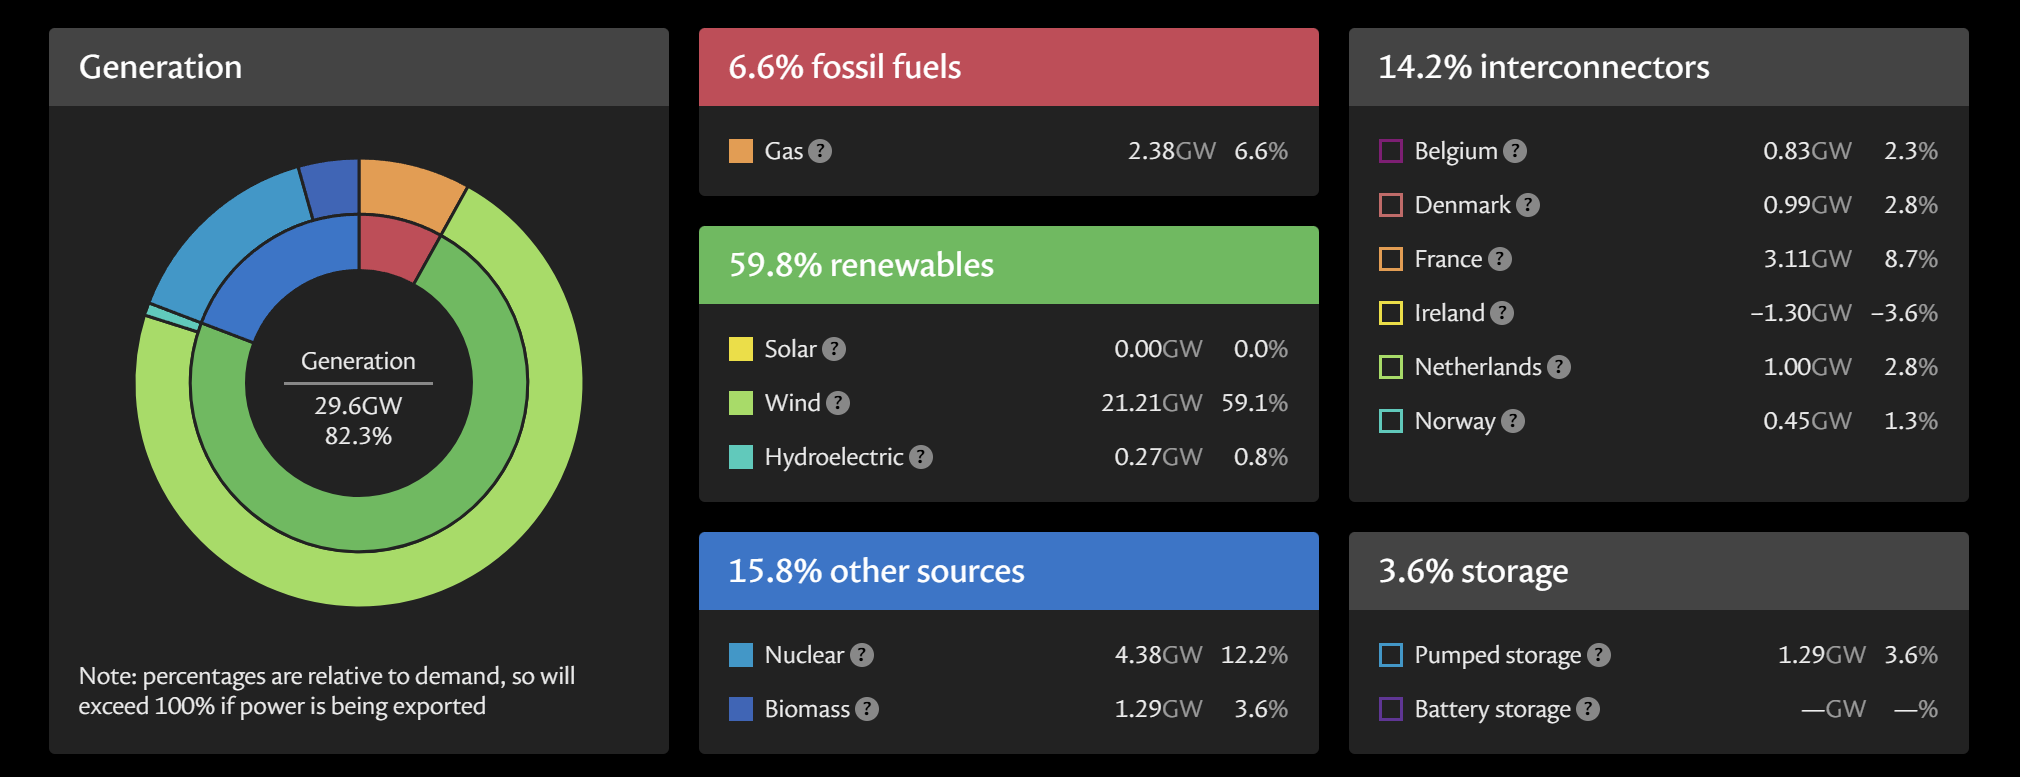Open the Solar help question mark
The width and height of the screenshot is (2020, 777).
(834, 349)
